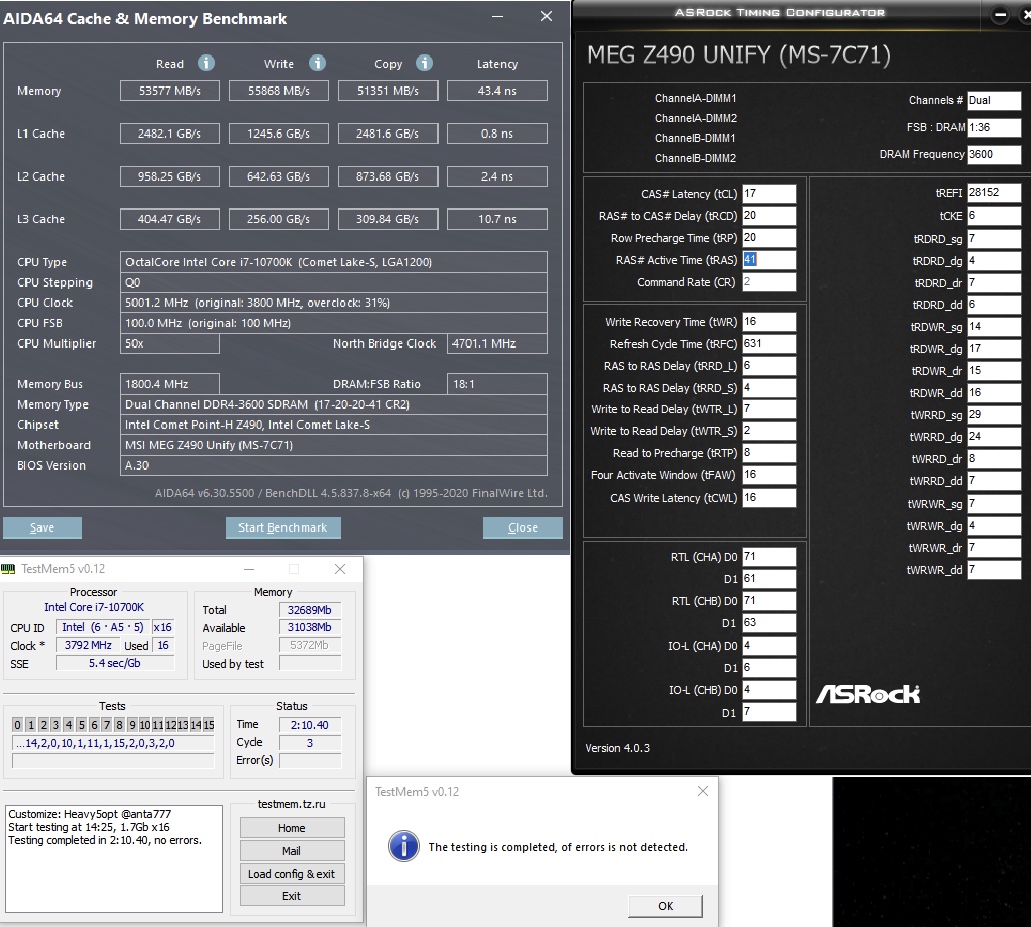The image size is (1031, 927).
Task: Click the CPU Clock 5001.2 MHz field
Action: pyautogui.click(x=333, y=302)
